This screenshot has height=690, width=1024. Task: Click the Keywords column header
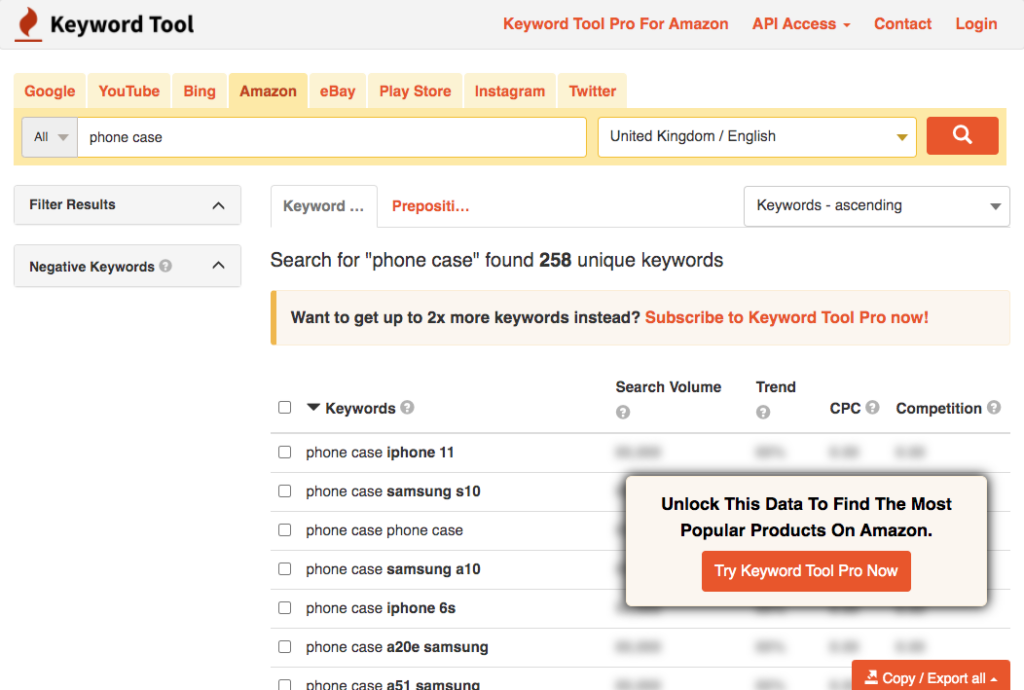[360, 408]
